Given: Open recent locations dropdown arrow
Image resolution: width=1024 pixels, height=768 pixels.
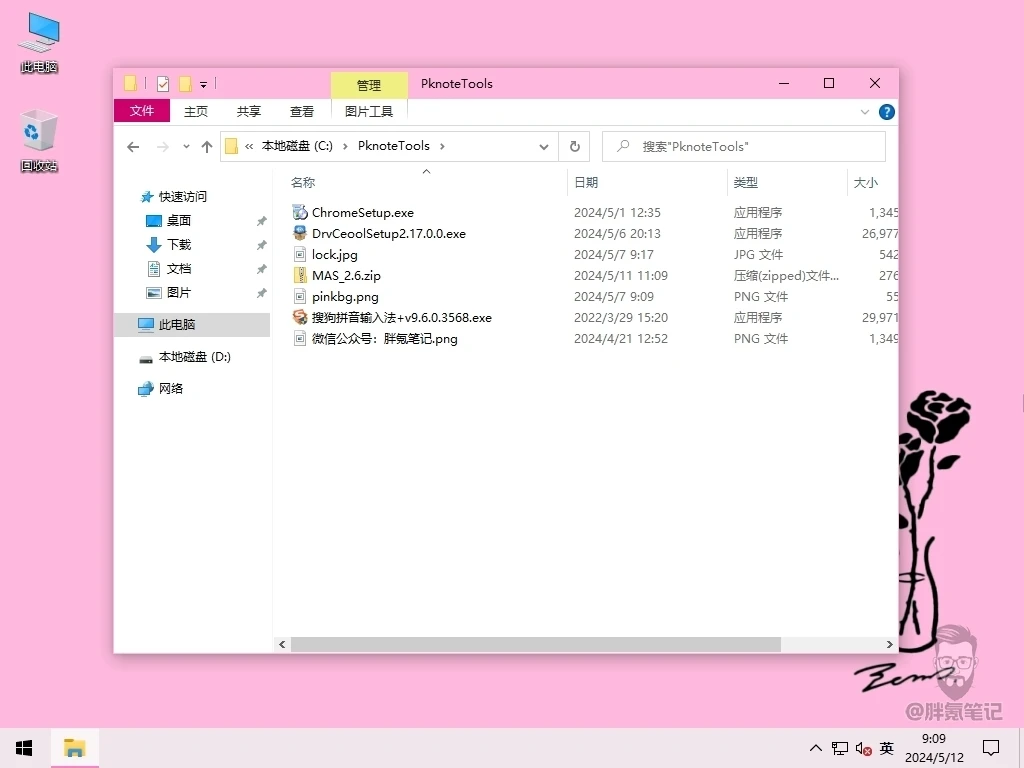Looking at the screenshot, I should (x=186, y=147).
